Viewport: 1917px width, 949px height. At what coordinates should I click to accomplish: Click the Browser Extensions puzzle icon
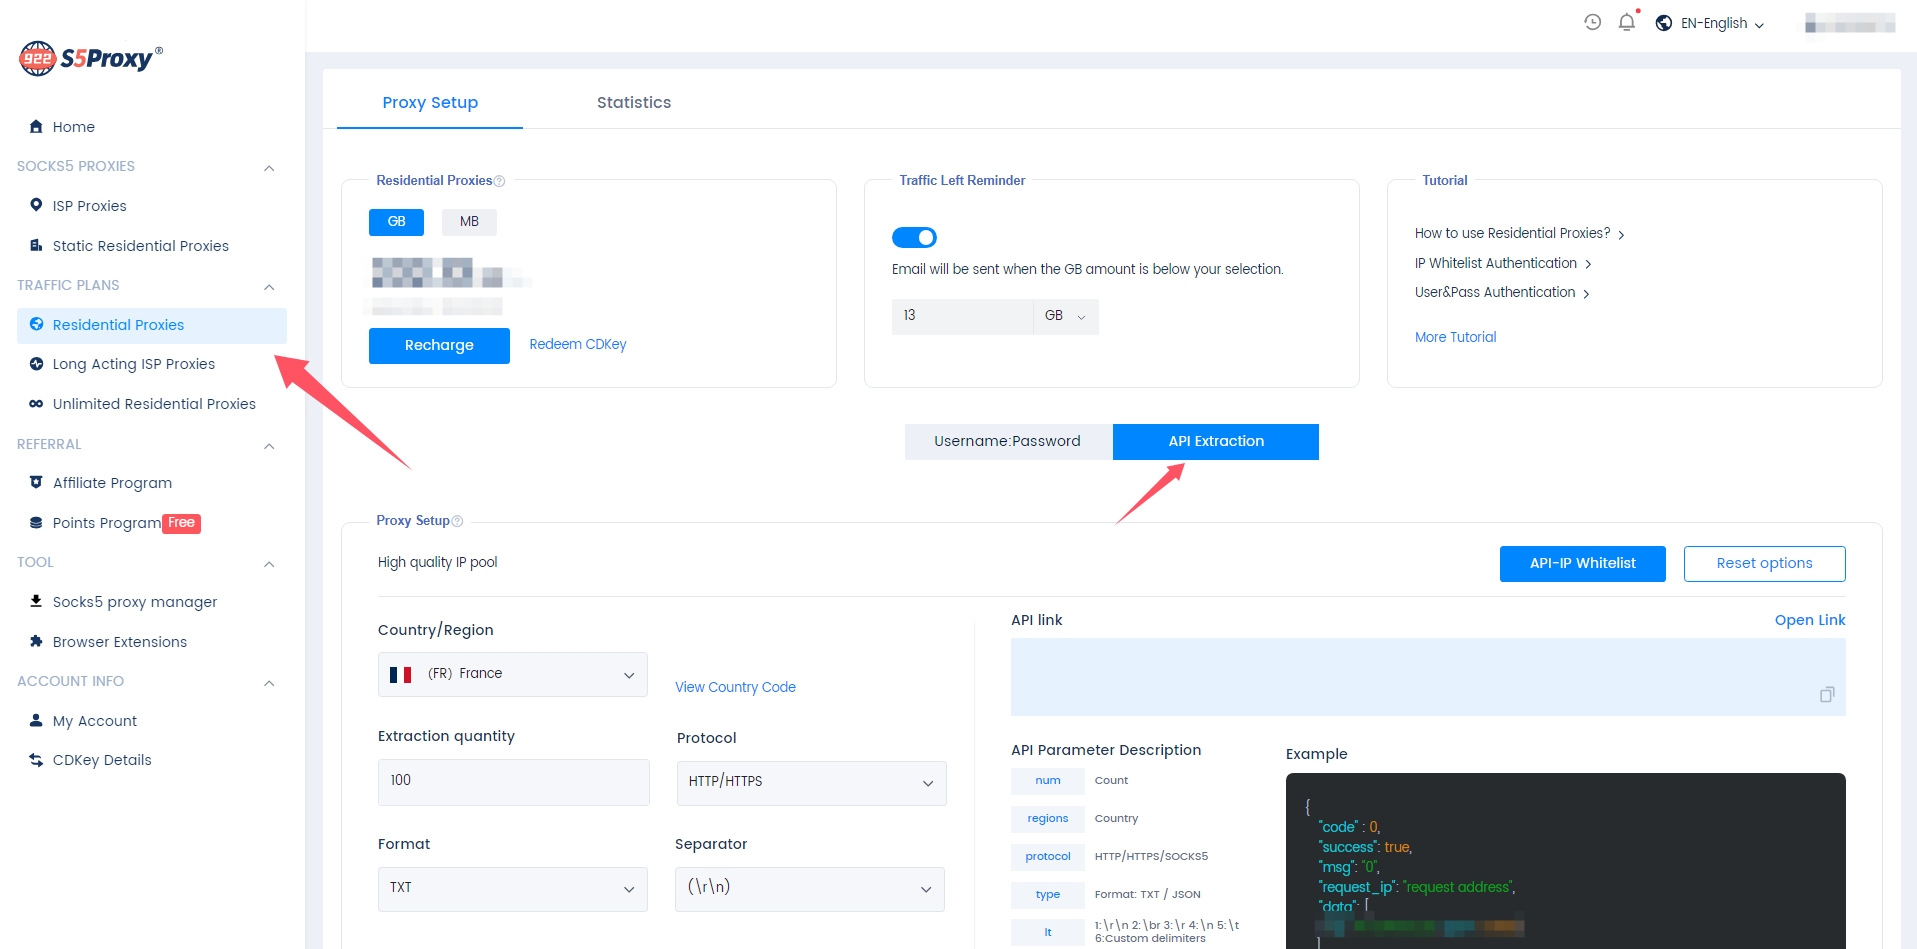click(x=36, y=641)
